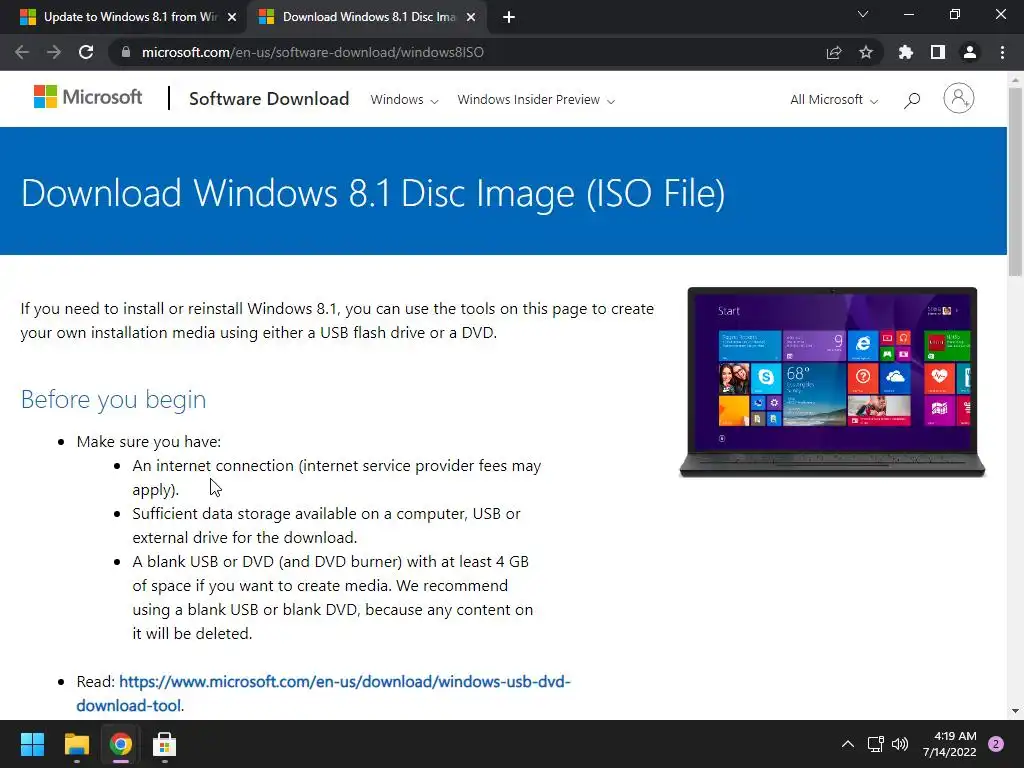Close the Update to Windows 8.1 tab
Image resolution: width=1024 pixels, height=768 pixels.
pos(232,18)
